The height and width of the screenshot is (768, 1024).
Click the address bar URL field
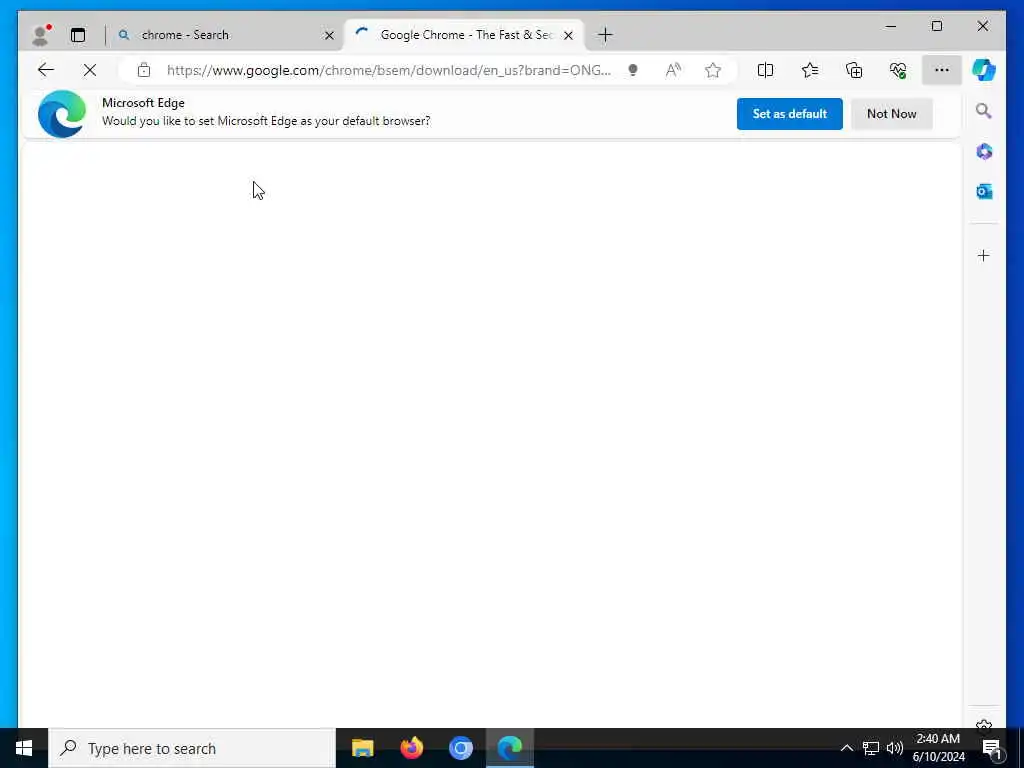coord(389,70)
